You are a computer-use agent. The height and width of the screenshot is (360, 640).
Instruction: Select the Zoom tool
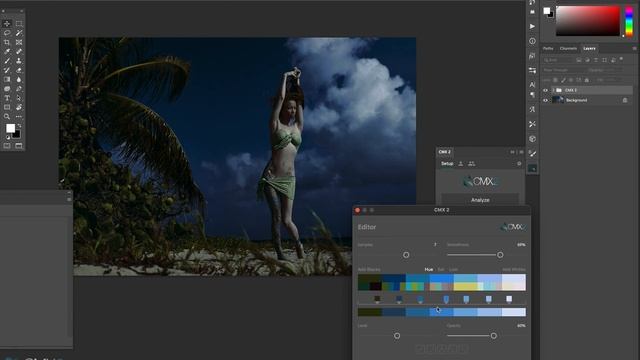(x=7, y=117)
